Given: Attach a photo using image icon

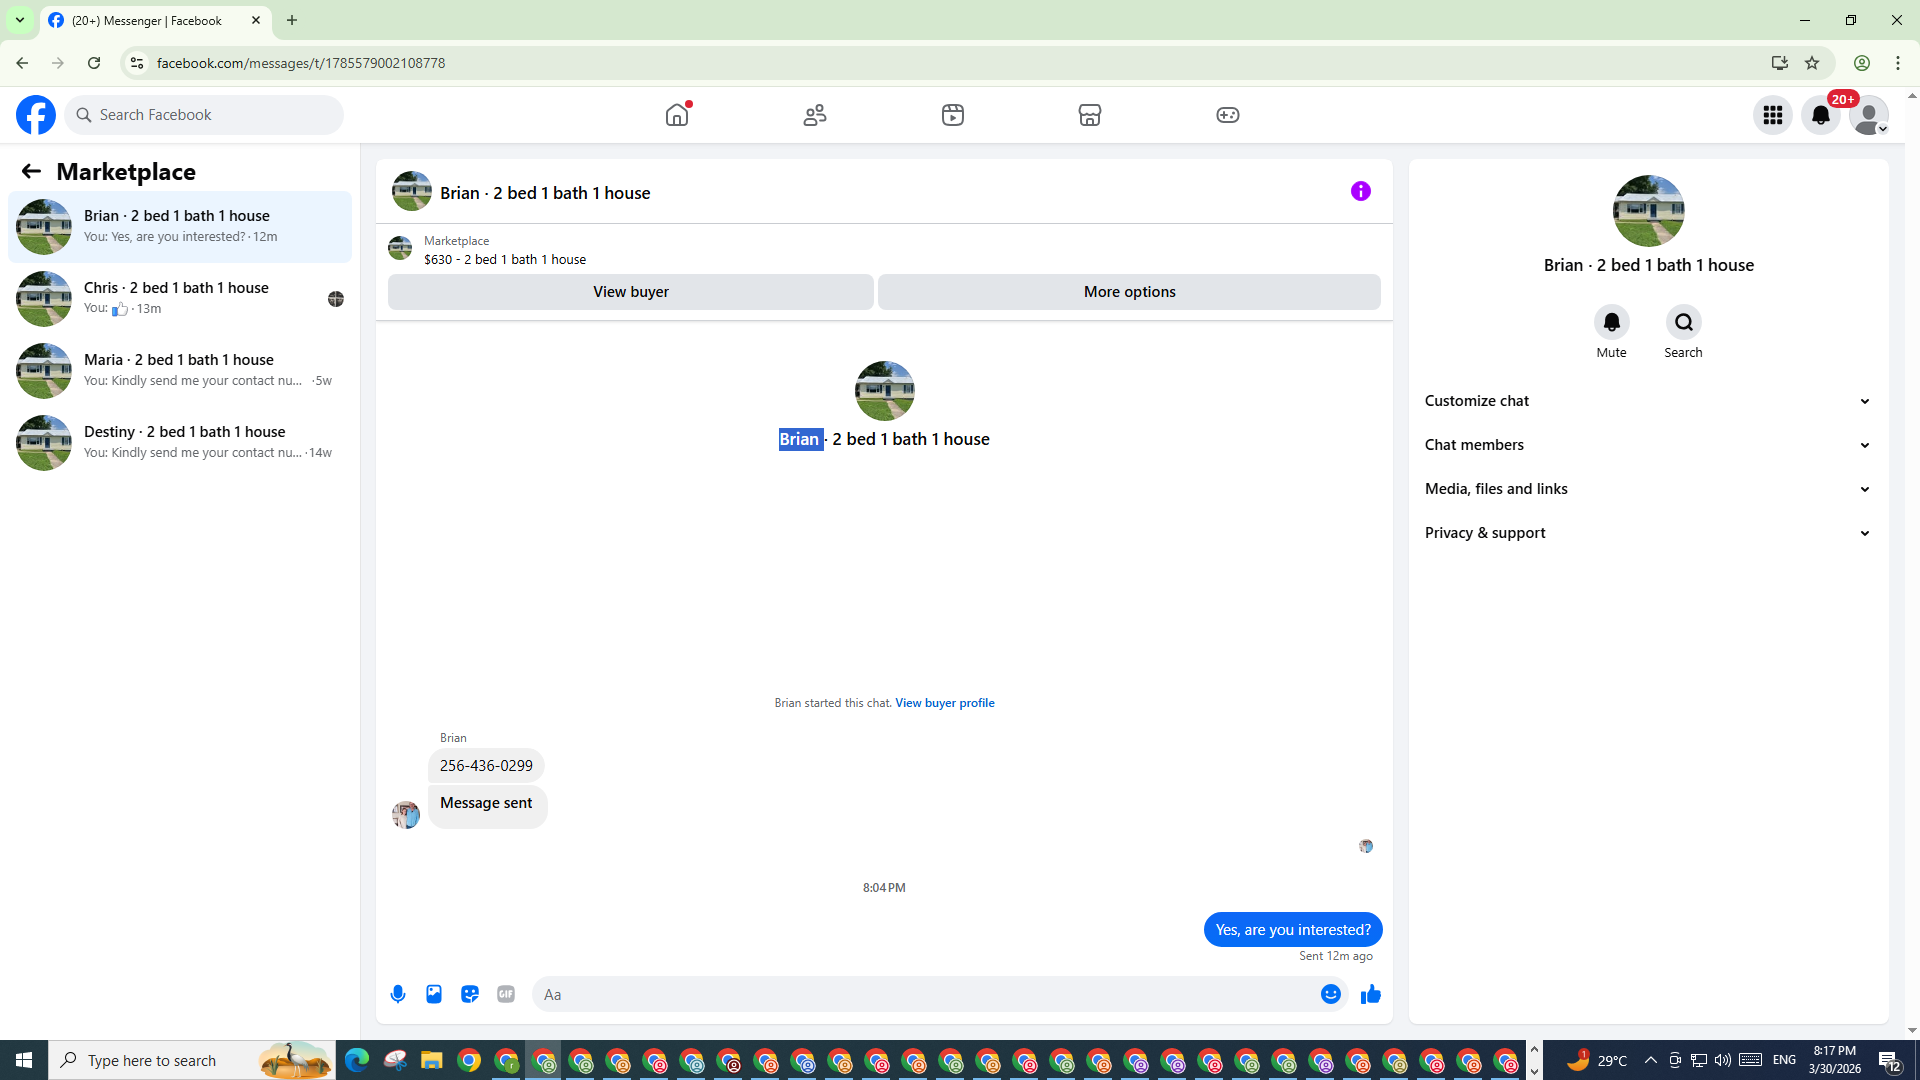Looking at the screenshot, I should coord(434,994).
